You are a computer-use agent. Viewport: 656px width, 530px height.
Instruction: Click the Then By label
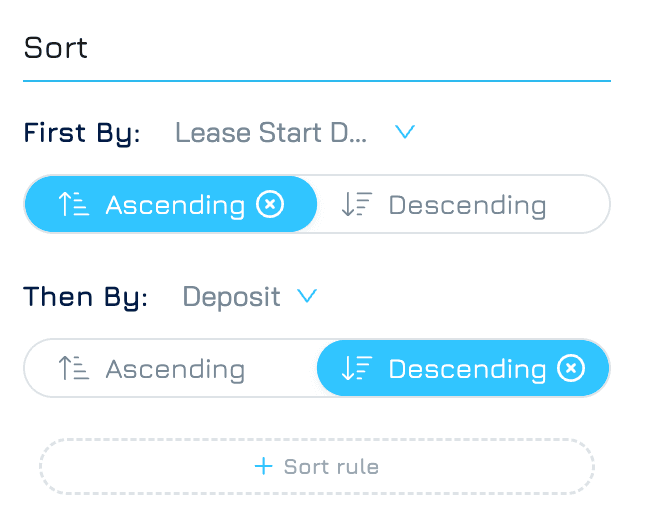(85, 298)
